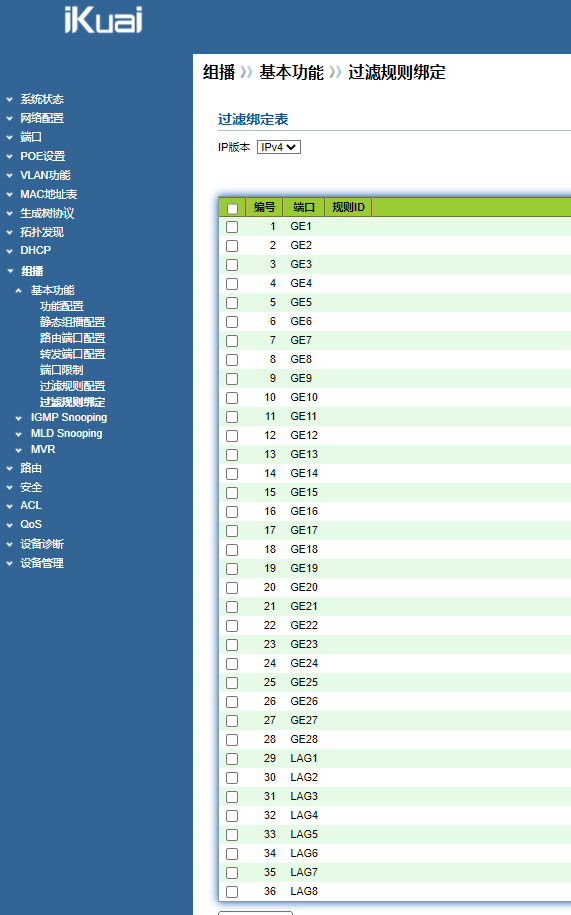Image resolution: width=571 pixels, height=915 pixels.
Task: Open 功能配置 in sidebar
Action: pyautogui.click(x=61, y=306)
